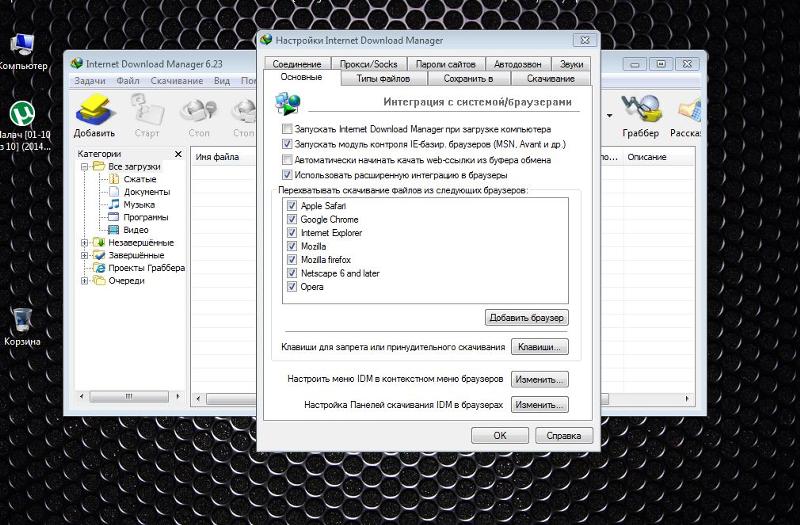
Task: Toggle advanced browser integration checkbox
Action: [x=287, y=174]
